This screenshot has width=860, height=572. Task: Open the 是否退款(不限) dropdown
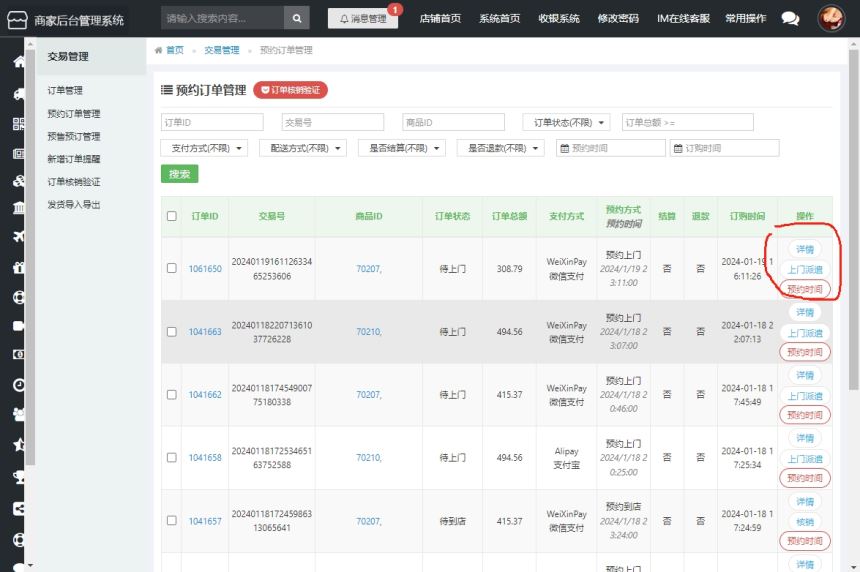[x=500, y=148]
